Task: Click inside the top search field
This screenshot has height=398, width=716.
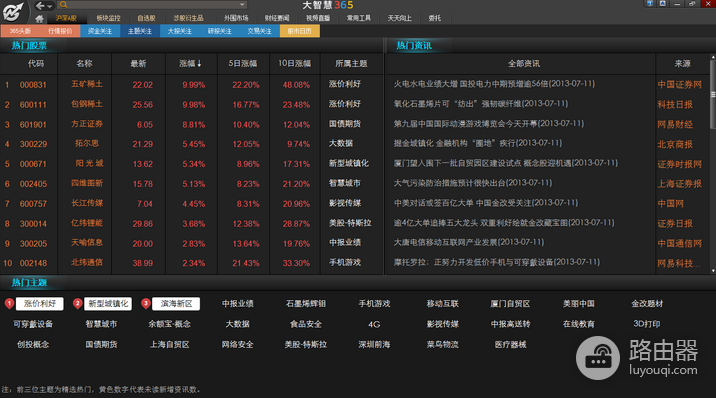Action: [153, 5]
